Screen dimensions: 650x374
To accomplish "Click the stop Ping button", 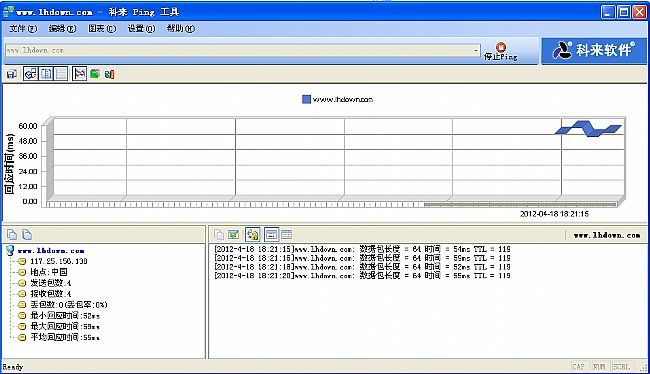I will coord(501,51).
